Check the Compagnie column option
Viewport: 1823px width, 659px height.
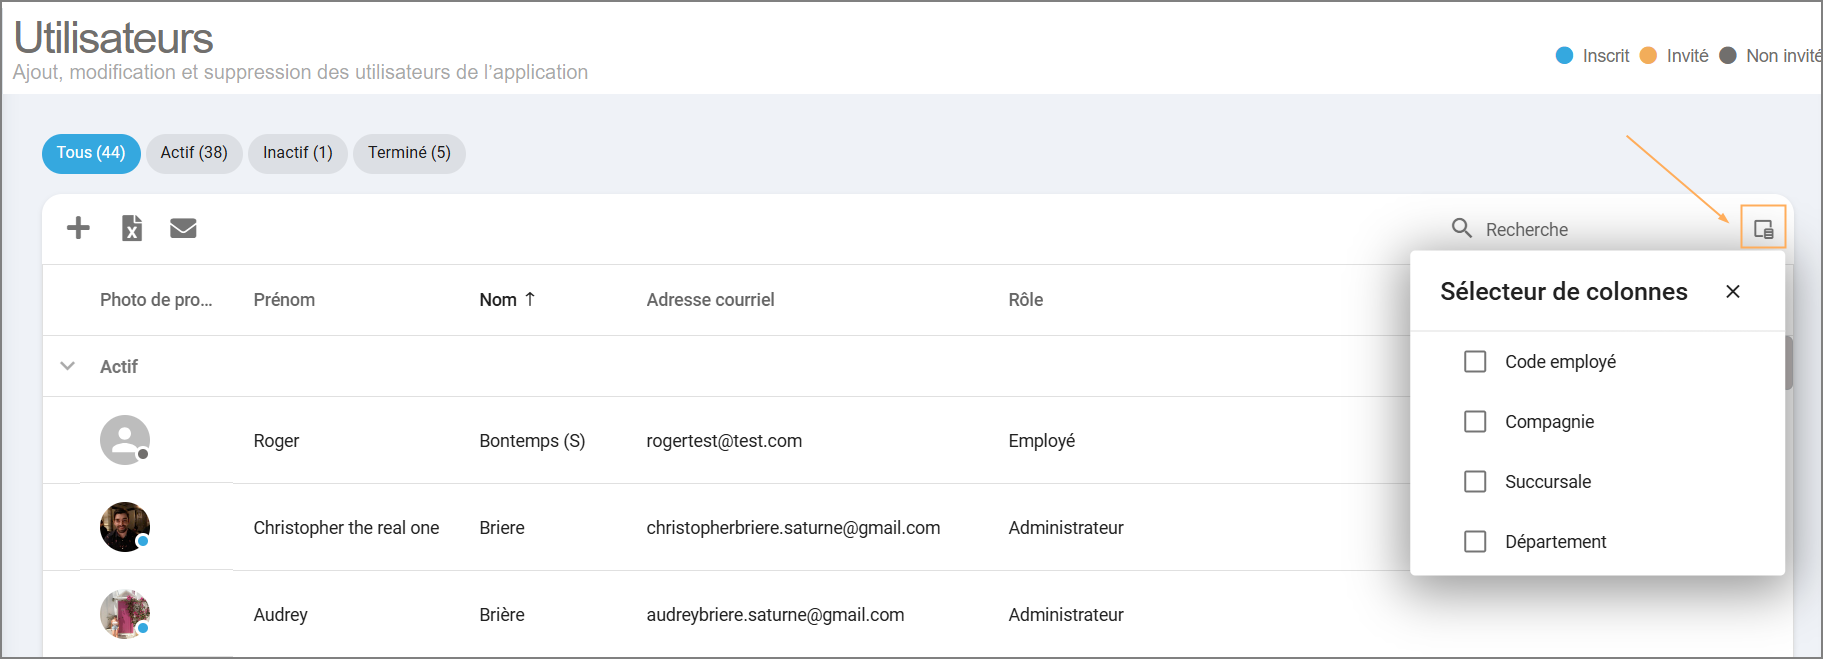click(x=1475, y=421)
